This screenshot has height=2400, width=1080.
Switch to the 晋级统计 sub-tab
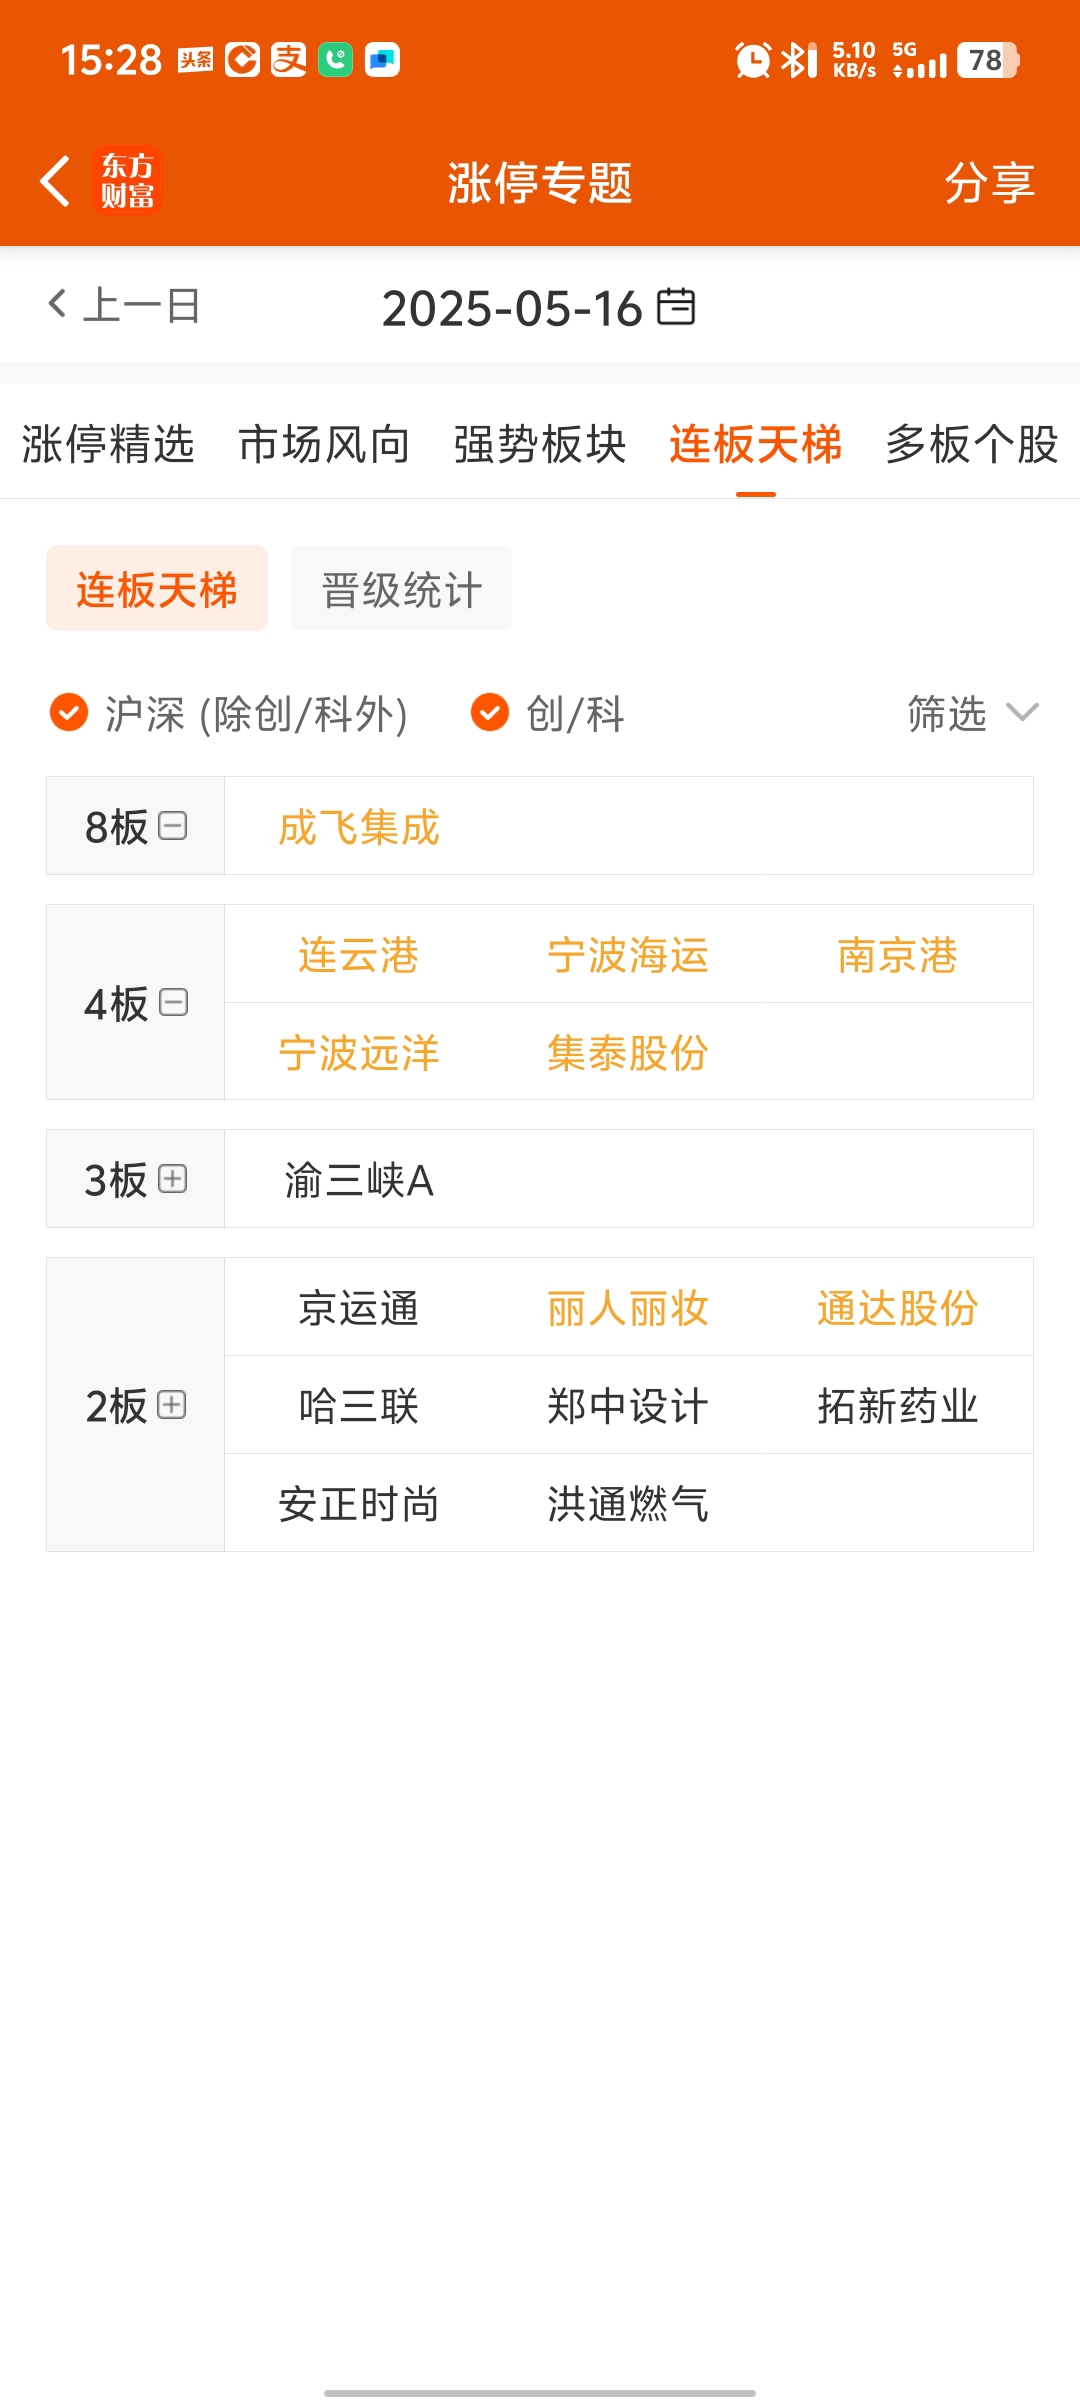[x=402, y=588]
